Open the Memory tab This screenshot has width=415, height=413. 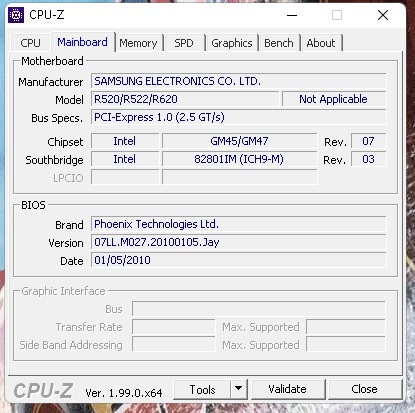(138, 43)
